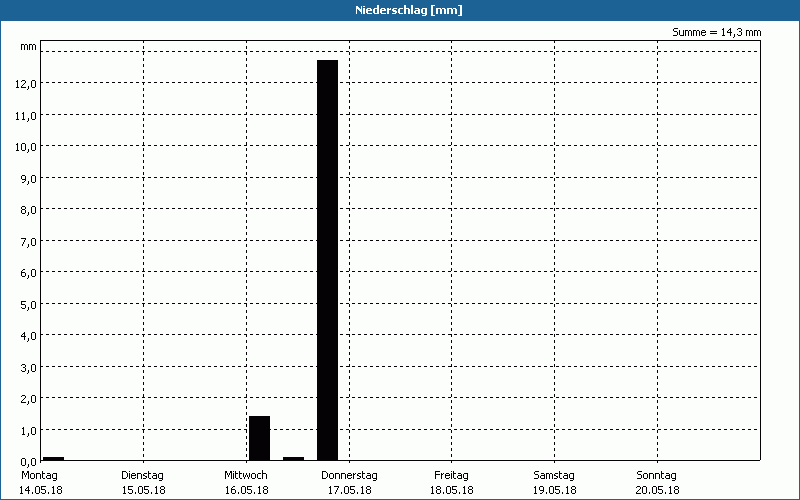Click the '9,0' y-axis value

click(x=29, y=179)
